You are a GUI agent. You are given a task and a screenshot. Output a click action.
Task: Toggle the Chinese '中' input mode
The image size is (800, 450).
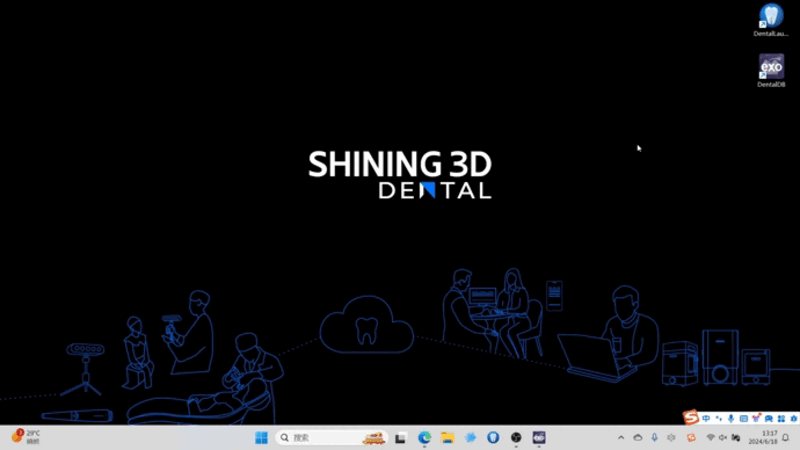(706, 418)
